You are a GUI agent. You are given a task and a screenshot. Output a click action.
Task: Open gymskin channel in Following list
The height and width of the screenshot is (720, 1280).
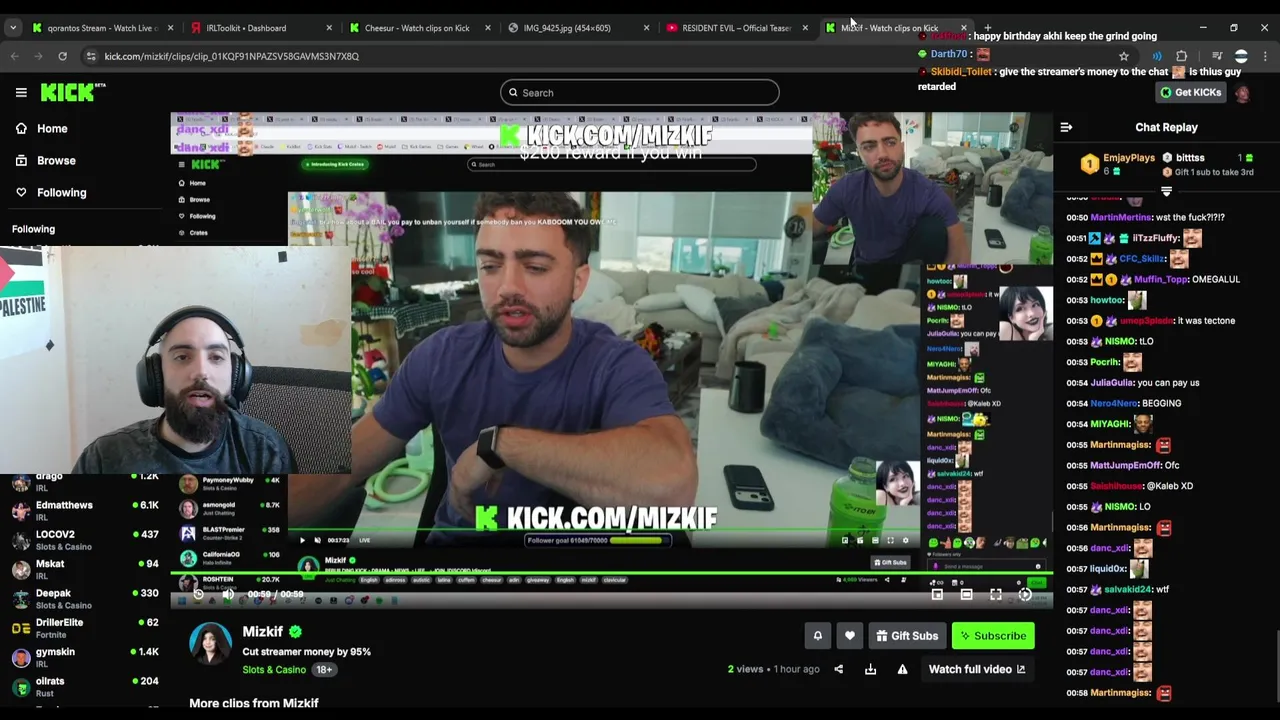[85, 657]
